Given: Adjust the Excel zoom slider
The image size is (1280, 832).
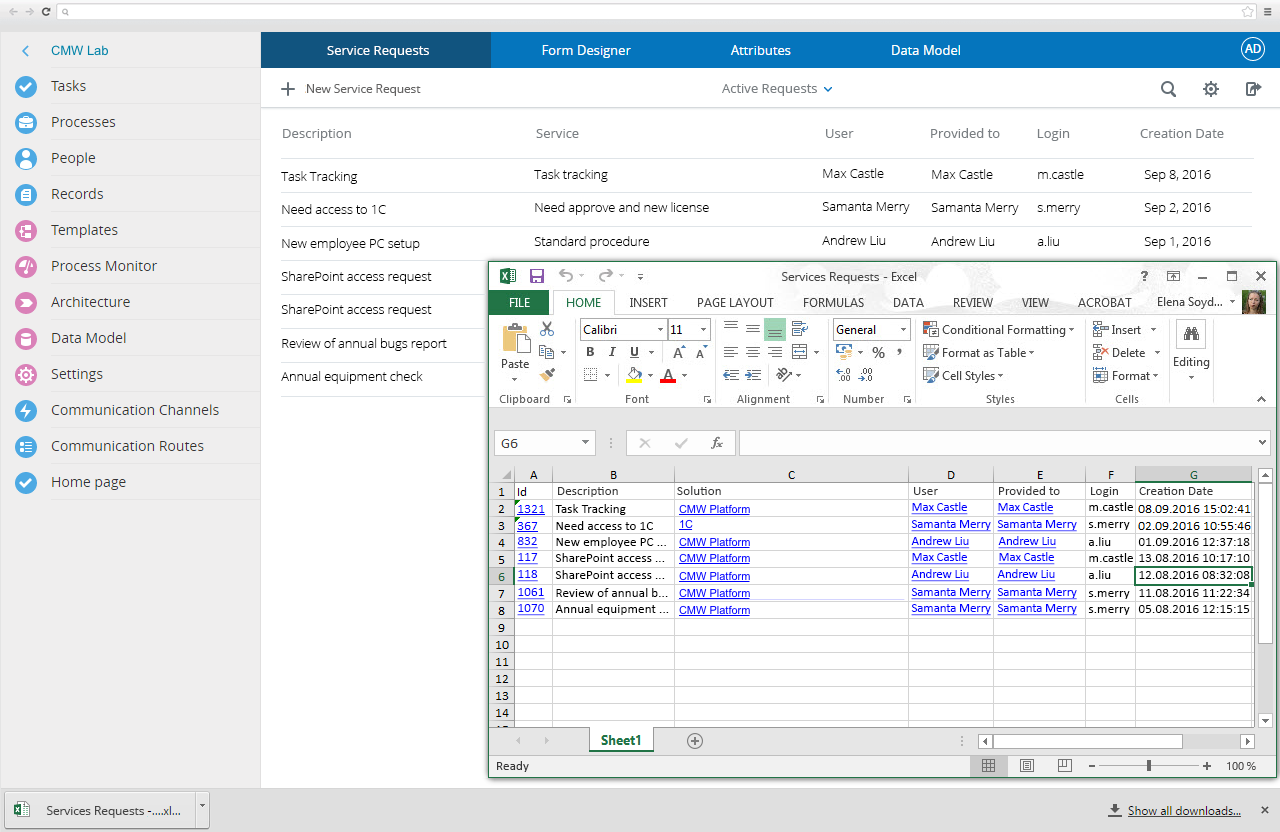Looking at the screenshot, I should pos(1148,766).
